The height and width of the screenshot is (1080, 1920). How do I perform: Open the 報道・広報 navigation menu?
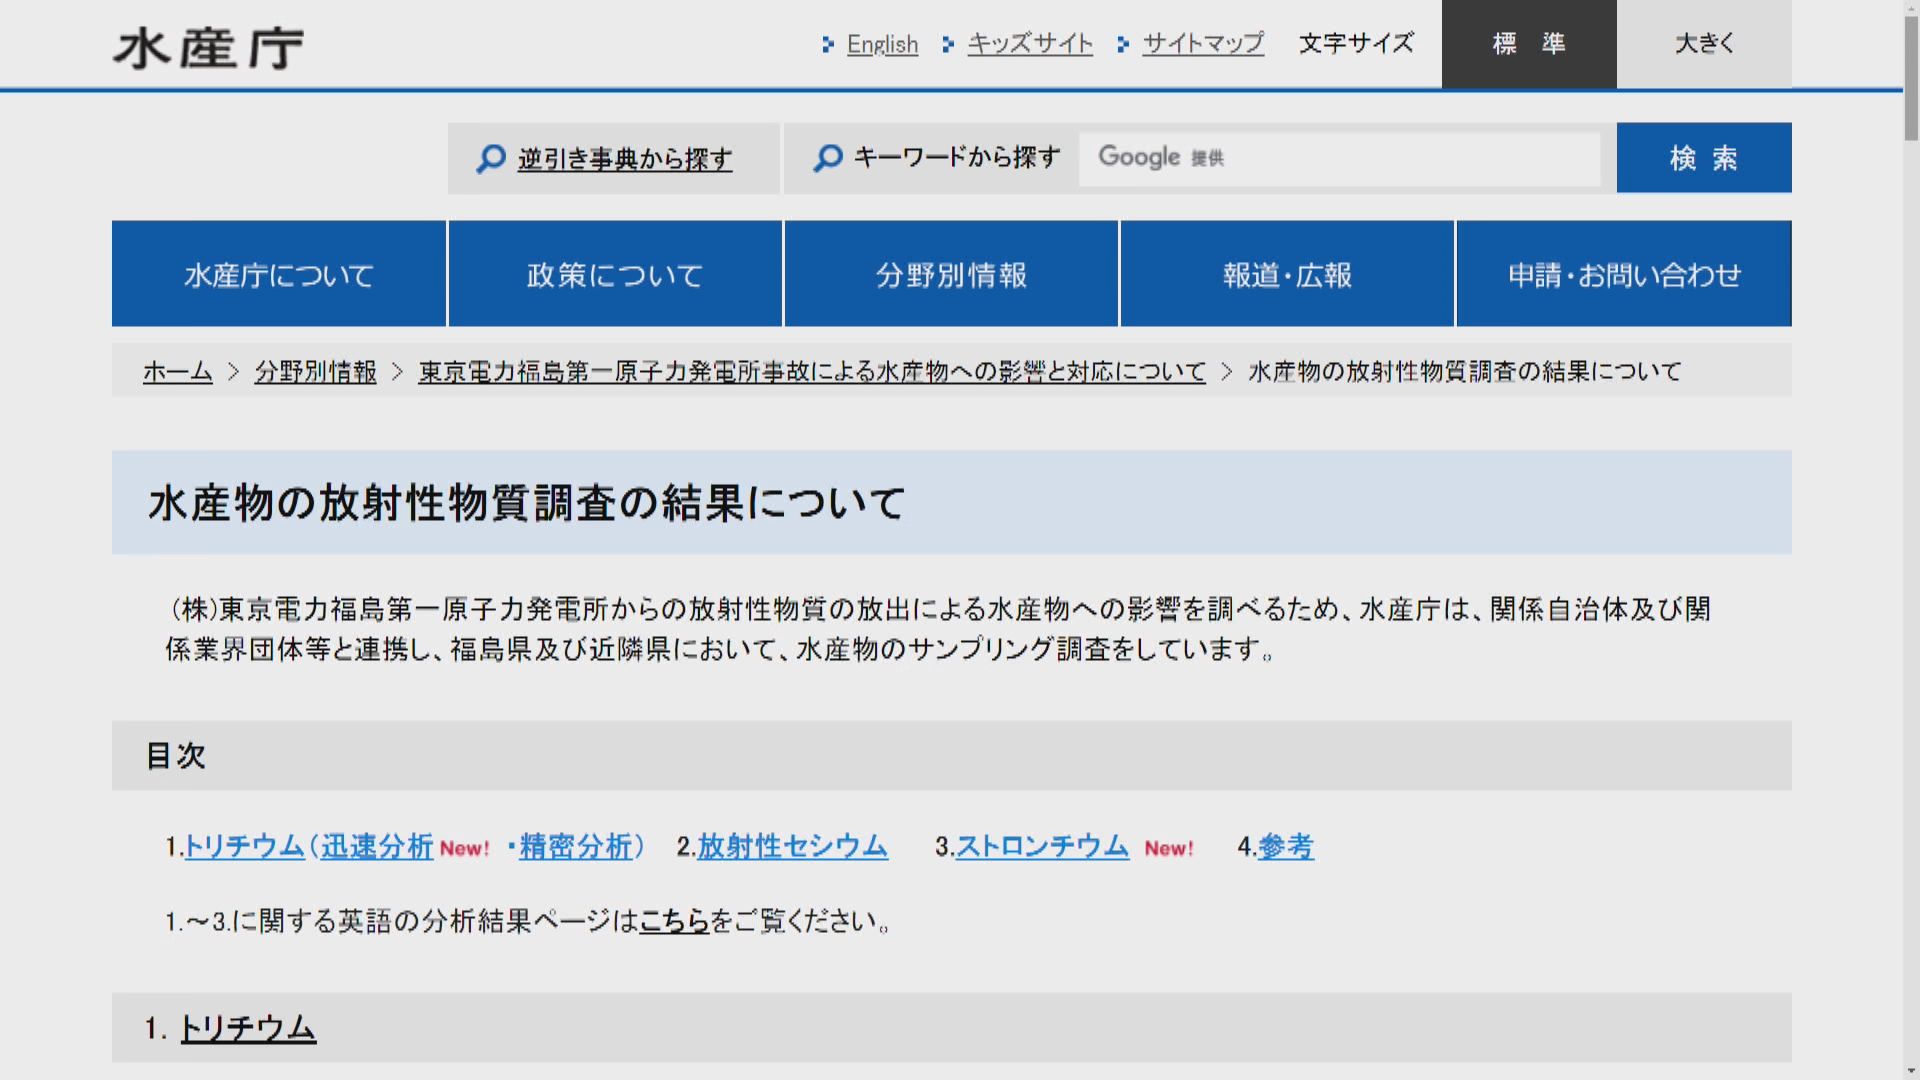pyautogui.click(x=1286, y=274)
